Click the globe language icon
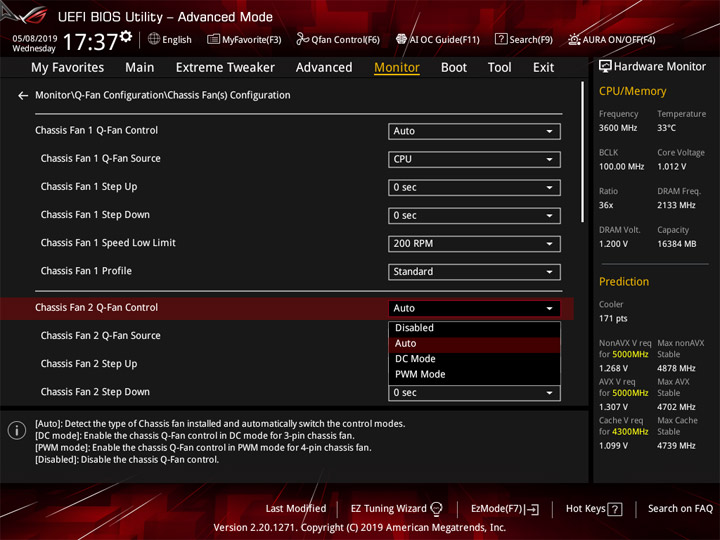The height and width of the screenshot is (540, 720). click(154, 39)
